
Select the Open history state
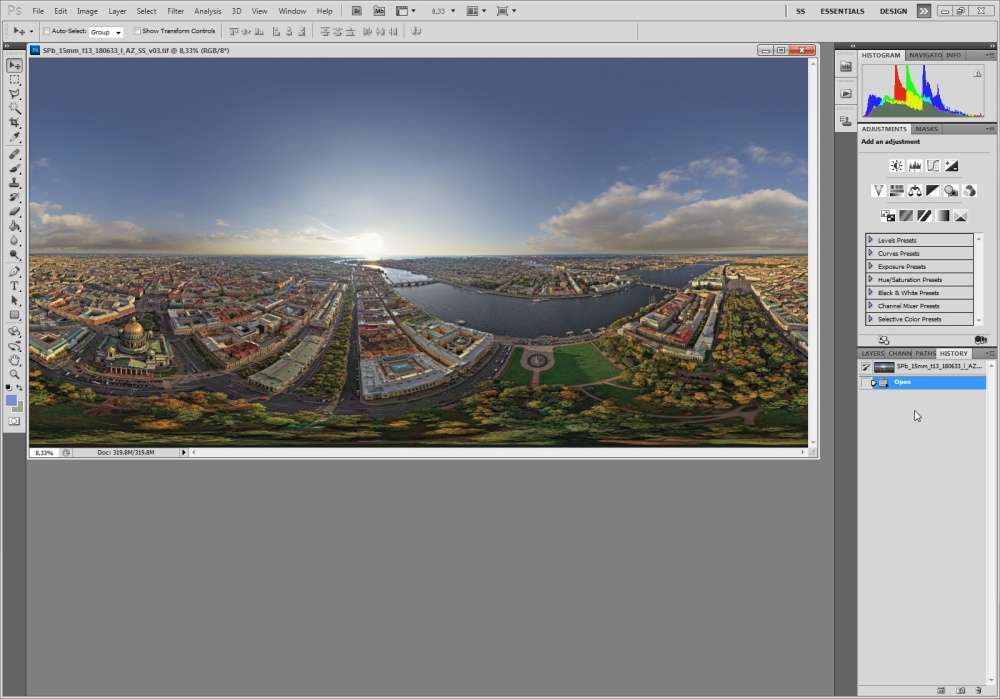click(x=903, y=382)
